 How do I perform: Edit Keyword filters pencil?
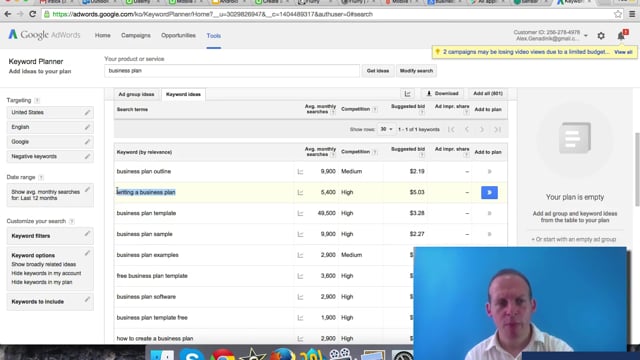click(x=87, y=234)
